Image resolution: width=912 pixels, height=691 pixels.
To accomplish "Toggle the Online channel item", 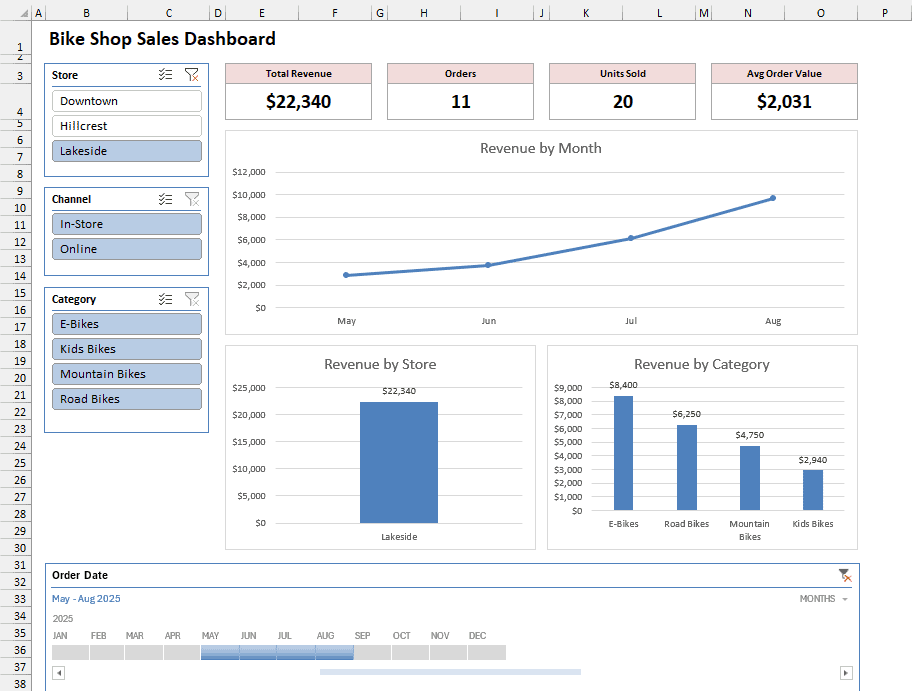I will (x=127, y=249).
